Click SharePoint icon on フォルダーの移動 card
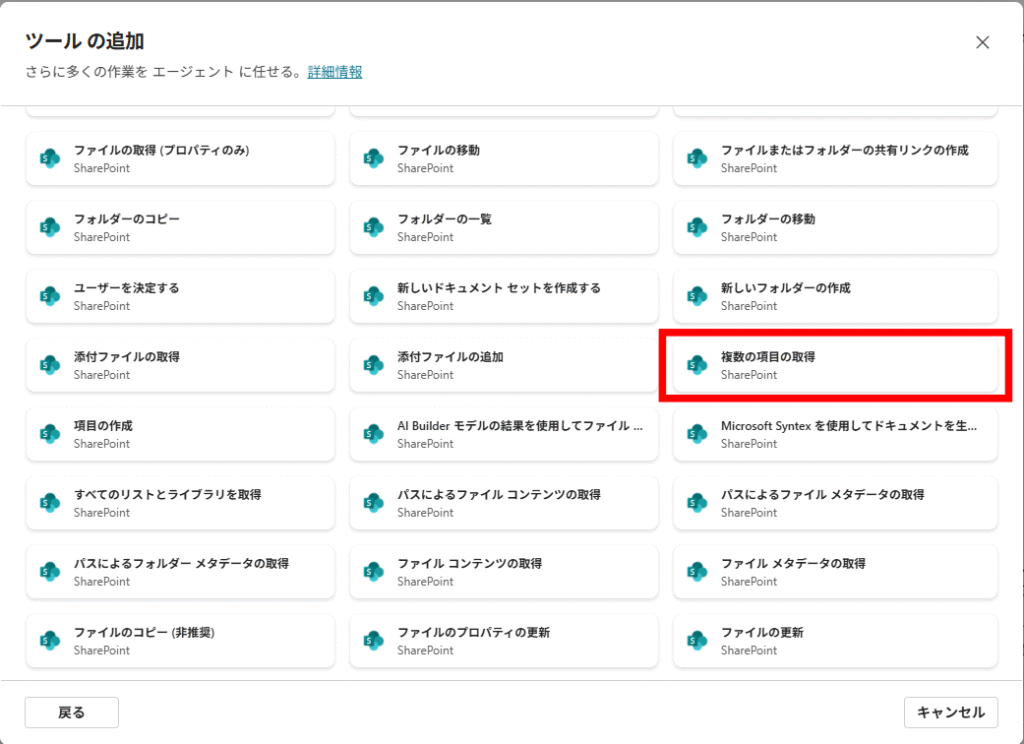The height and width of the screenshot is (744, 1024). click(x=697, y=227)
